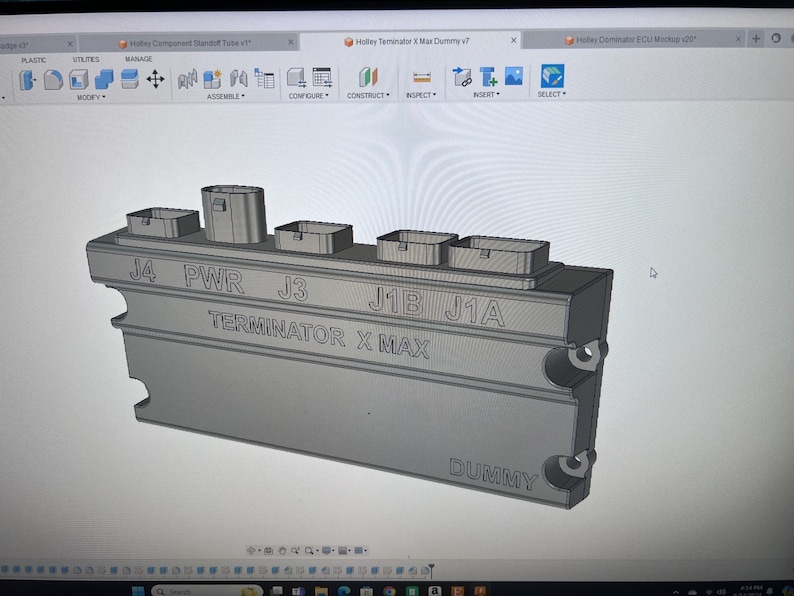The width and height of the screenshot is (794, 596).
Task: Open Microsoft Edge from the taskbar
Action: click(344, 591)
